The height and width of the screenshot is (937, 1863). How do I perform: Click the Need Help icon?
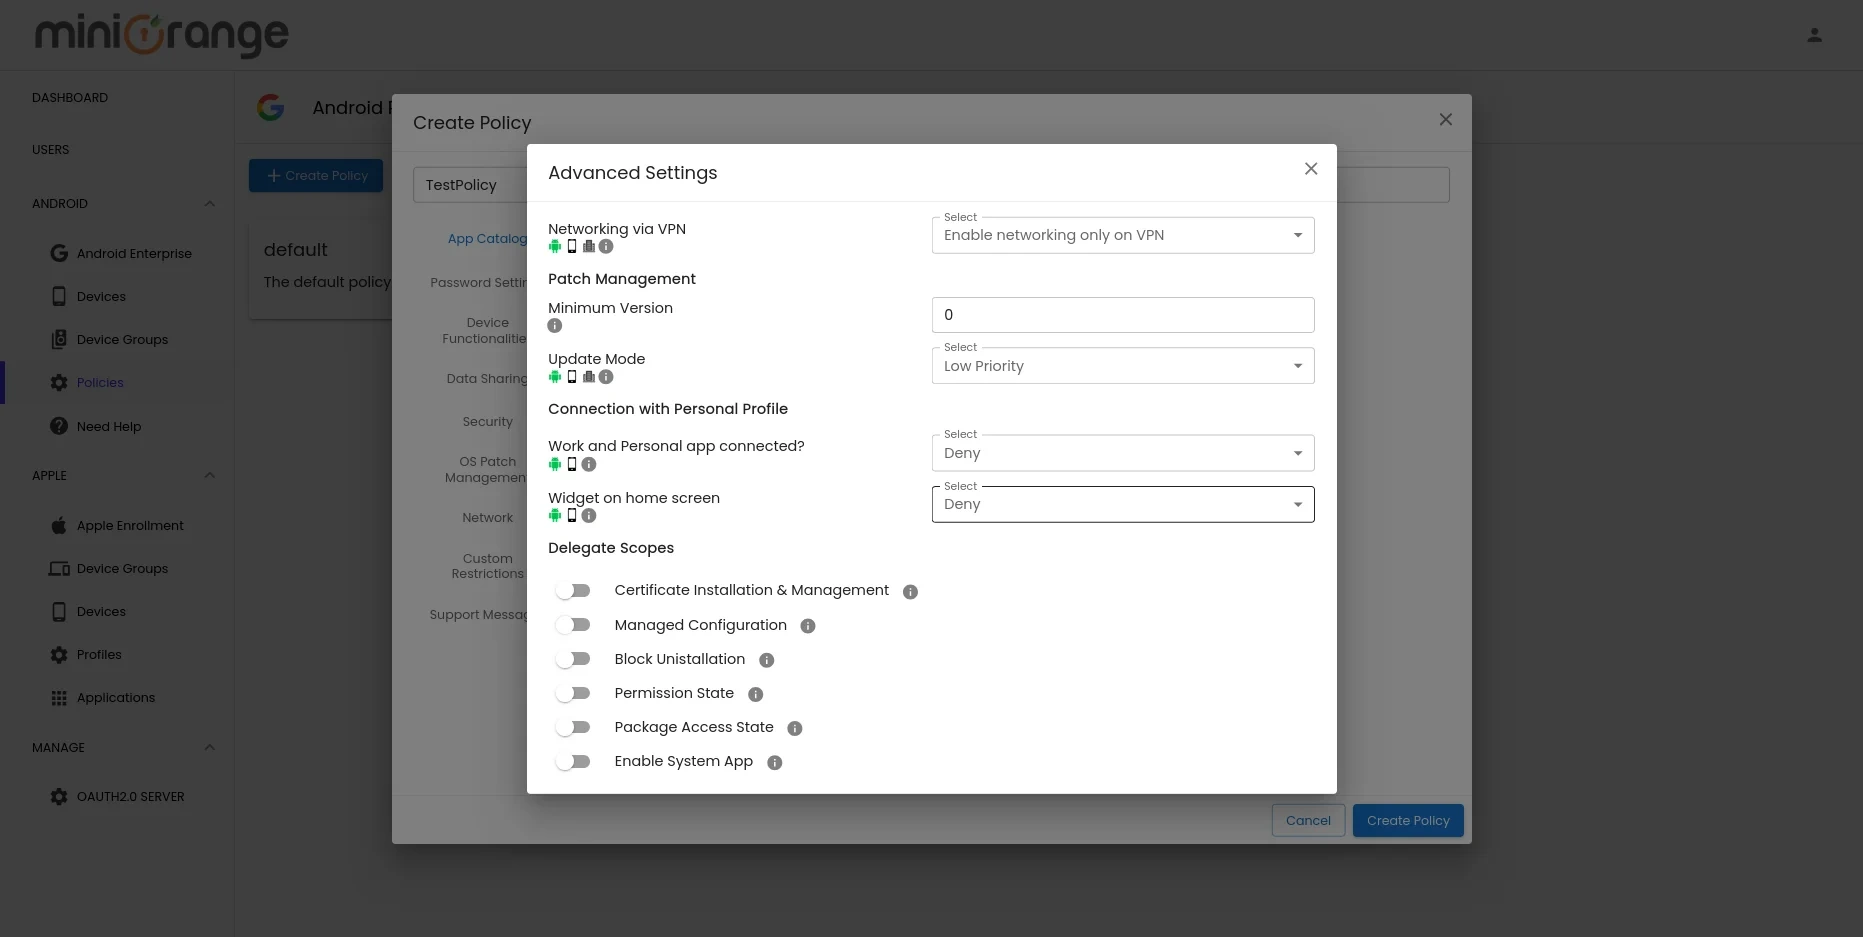tap(59, 426)
